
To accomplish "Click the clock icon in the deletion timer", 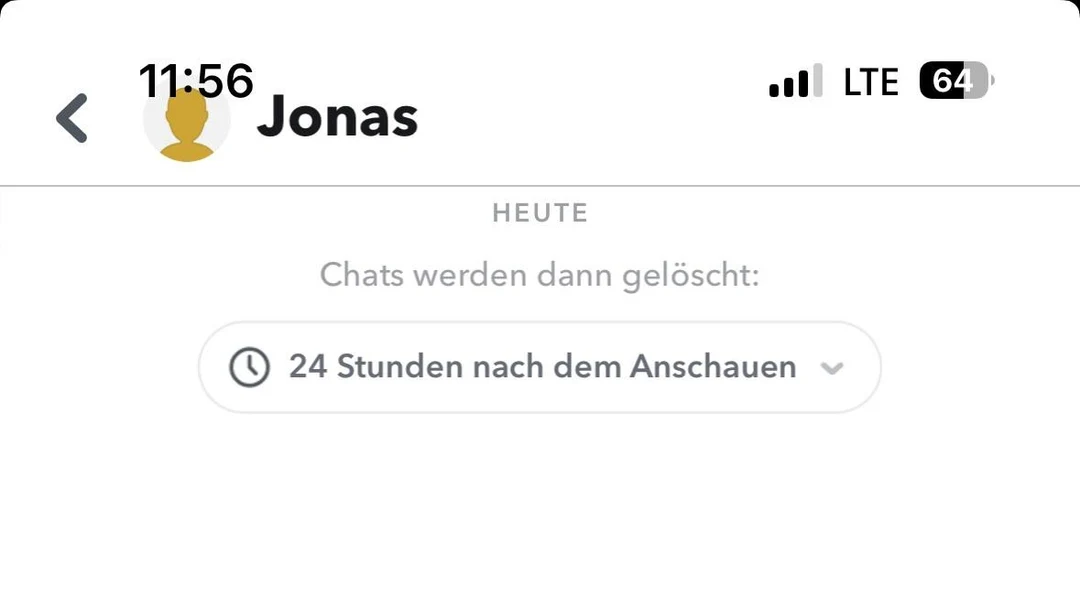I will [249, 367].
